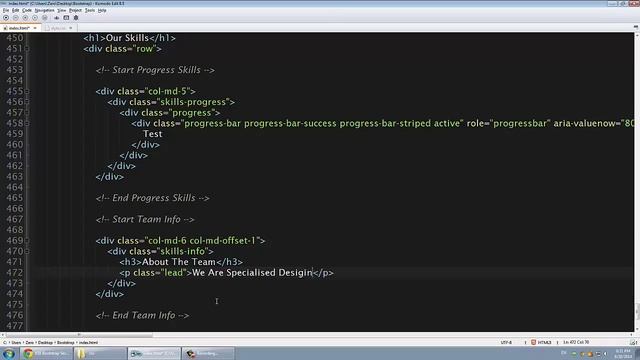Open the Code menu
Screen dimensions: 640x360
point(27,10)
